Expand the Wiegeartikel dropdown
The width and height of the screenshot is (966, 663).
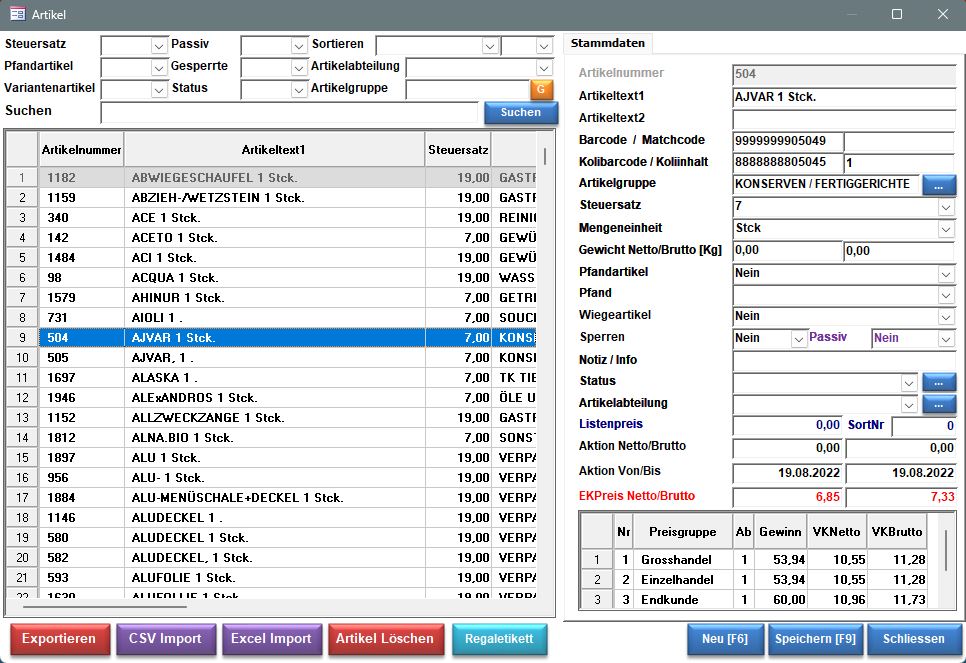(946, 316)
